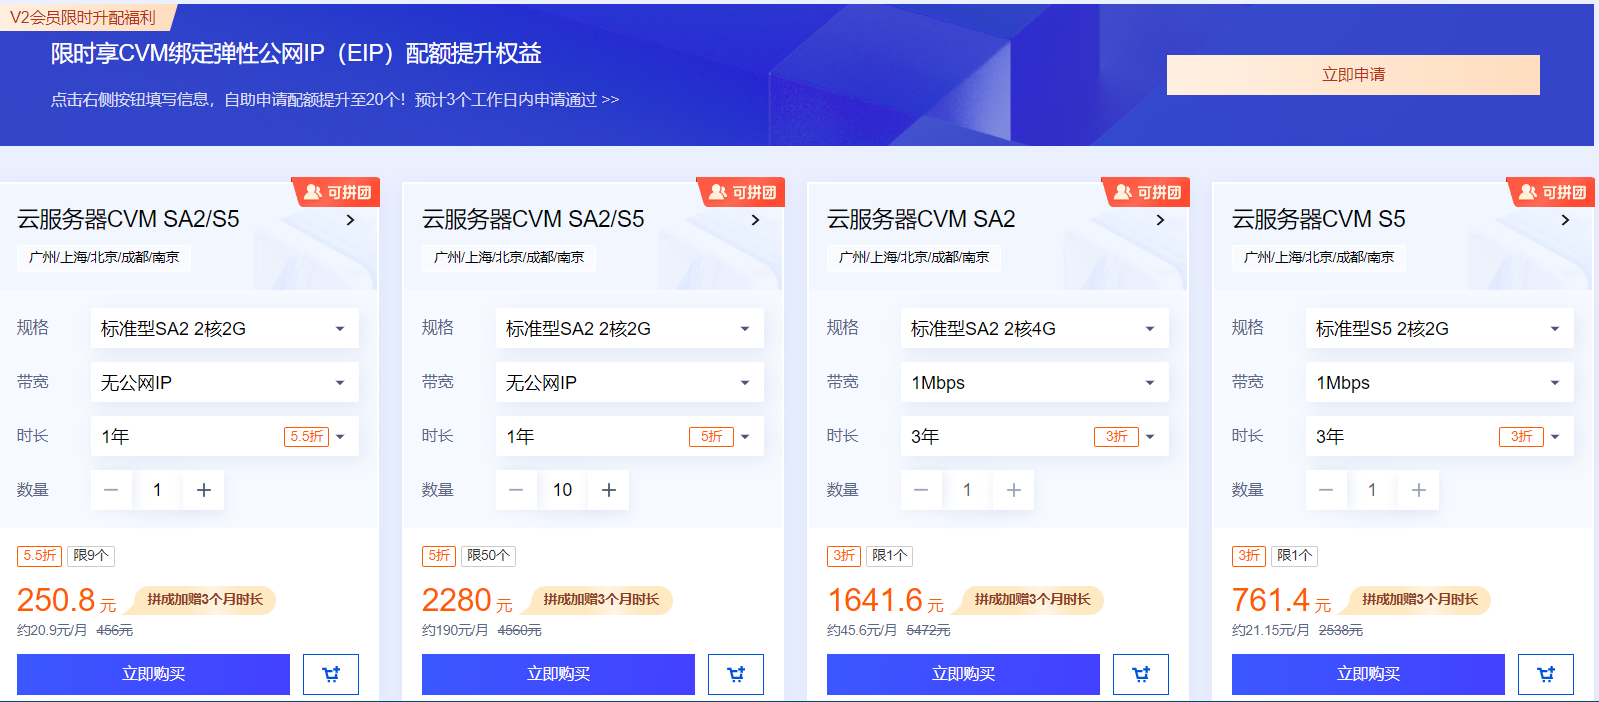The image size is (1599, 702).
Task: Add the 1641.6元 server to cart
Action: (1141, 674)
